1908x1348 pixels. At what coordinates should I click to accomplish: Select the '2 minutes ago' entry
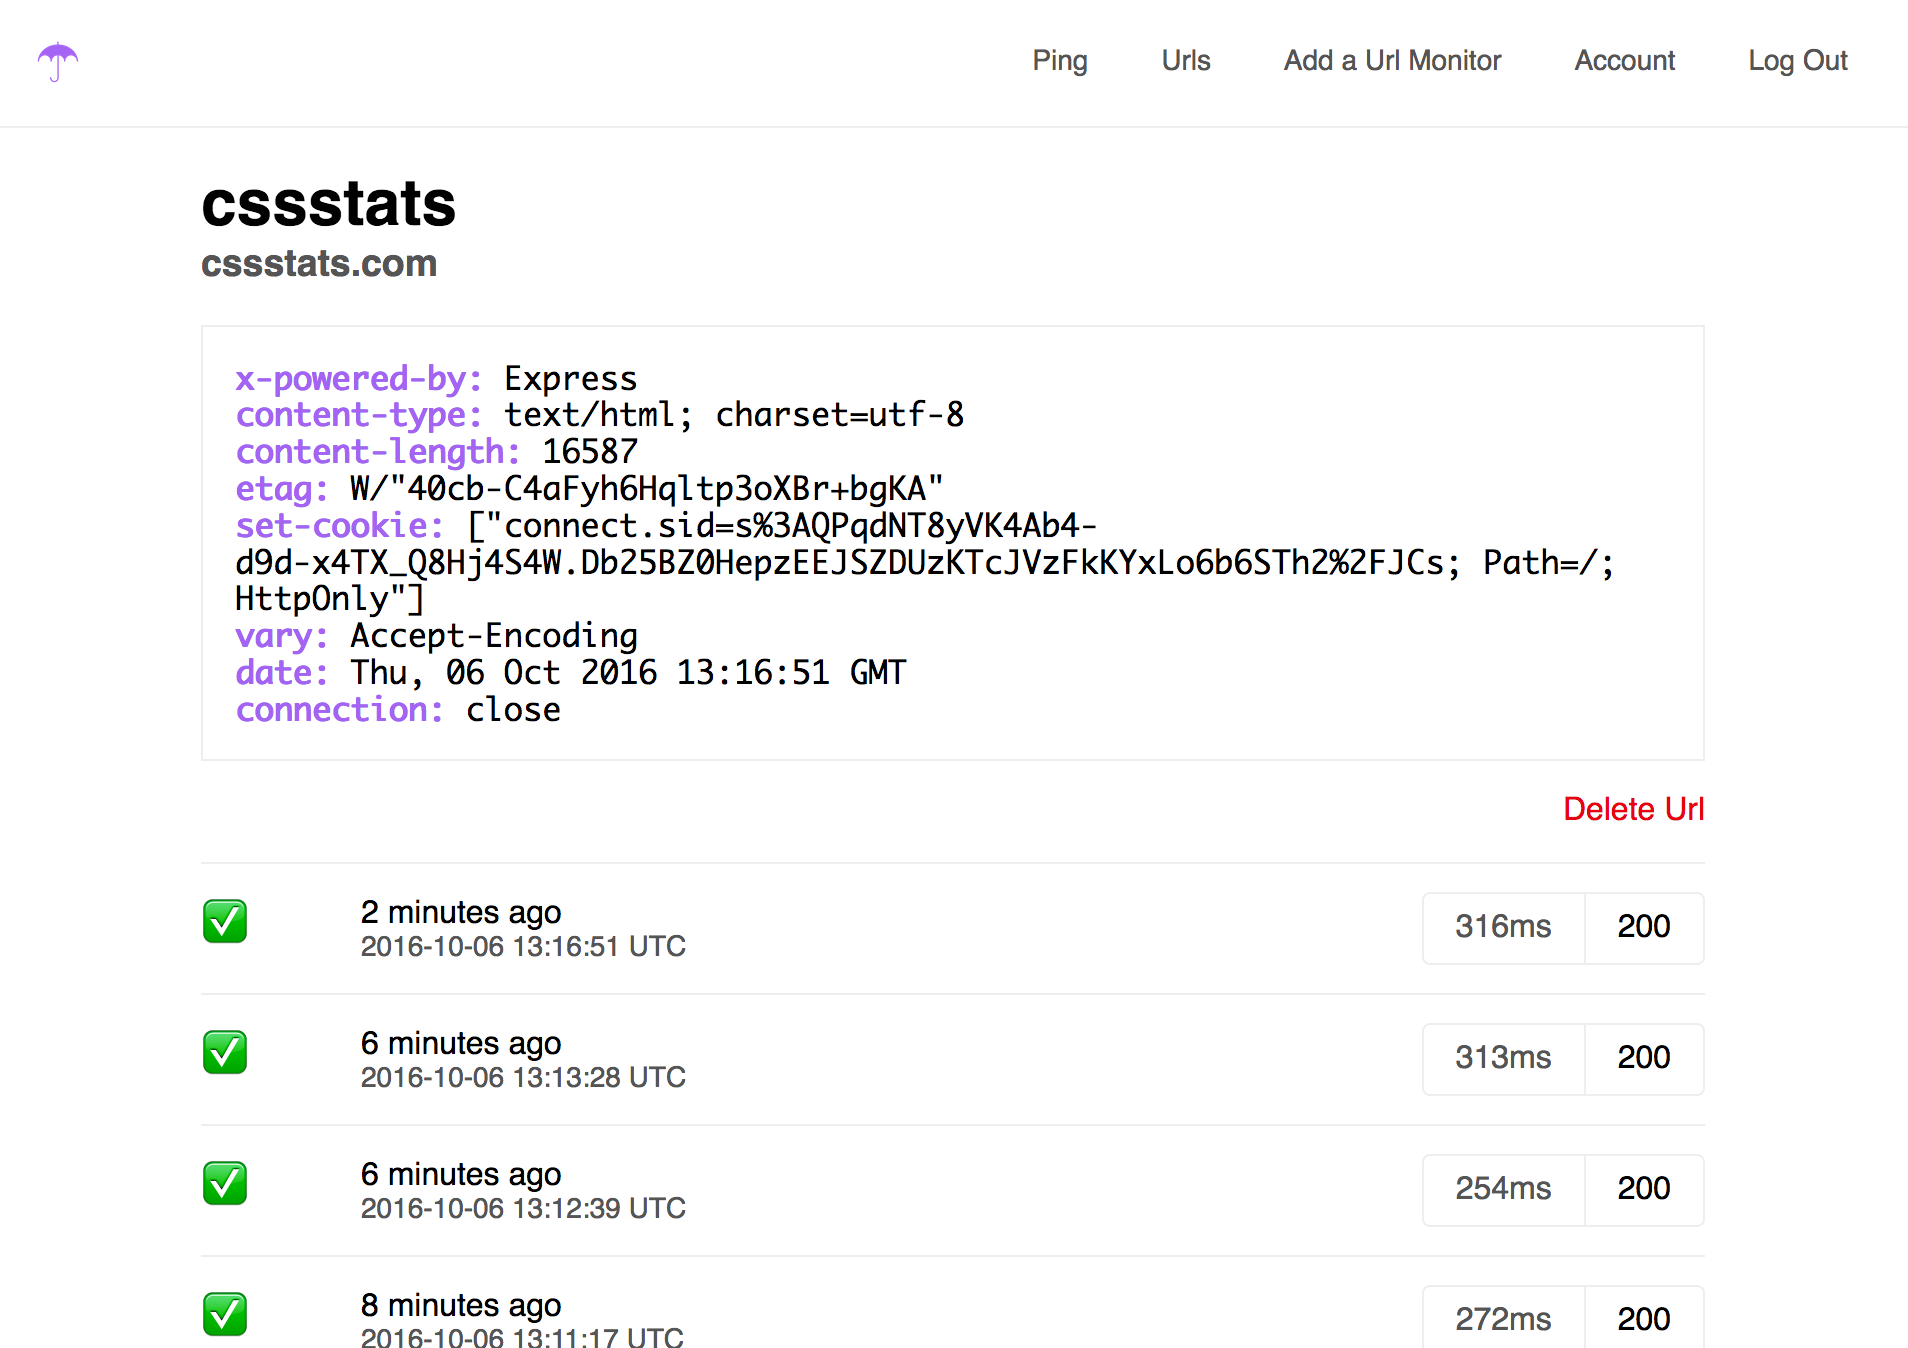click(x=461, y=912)
